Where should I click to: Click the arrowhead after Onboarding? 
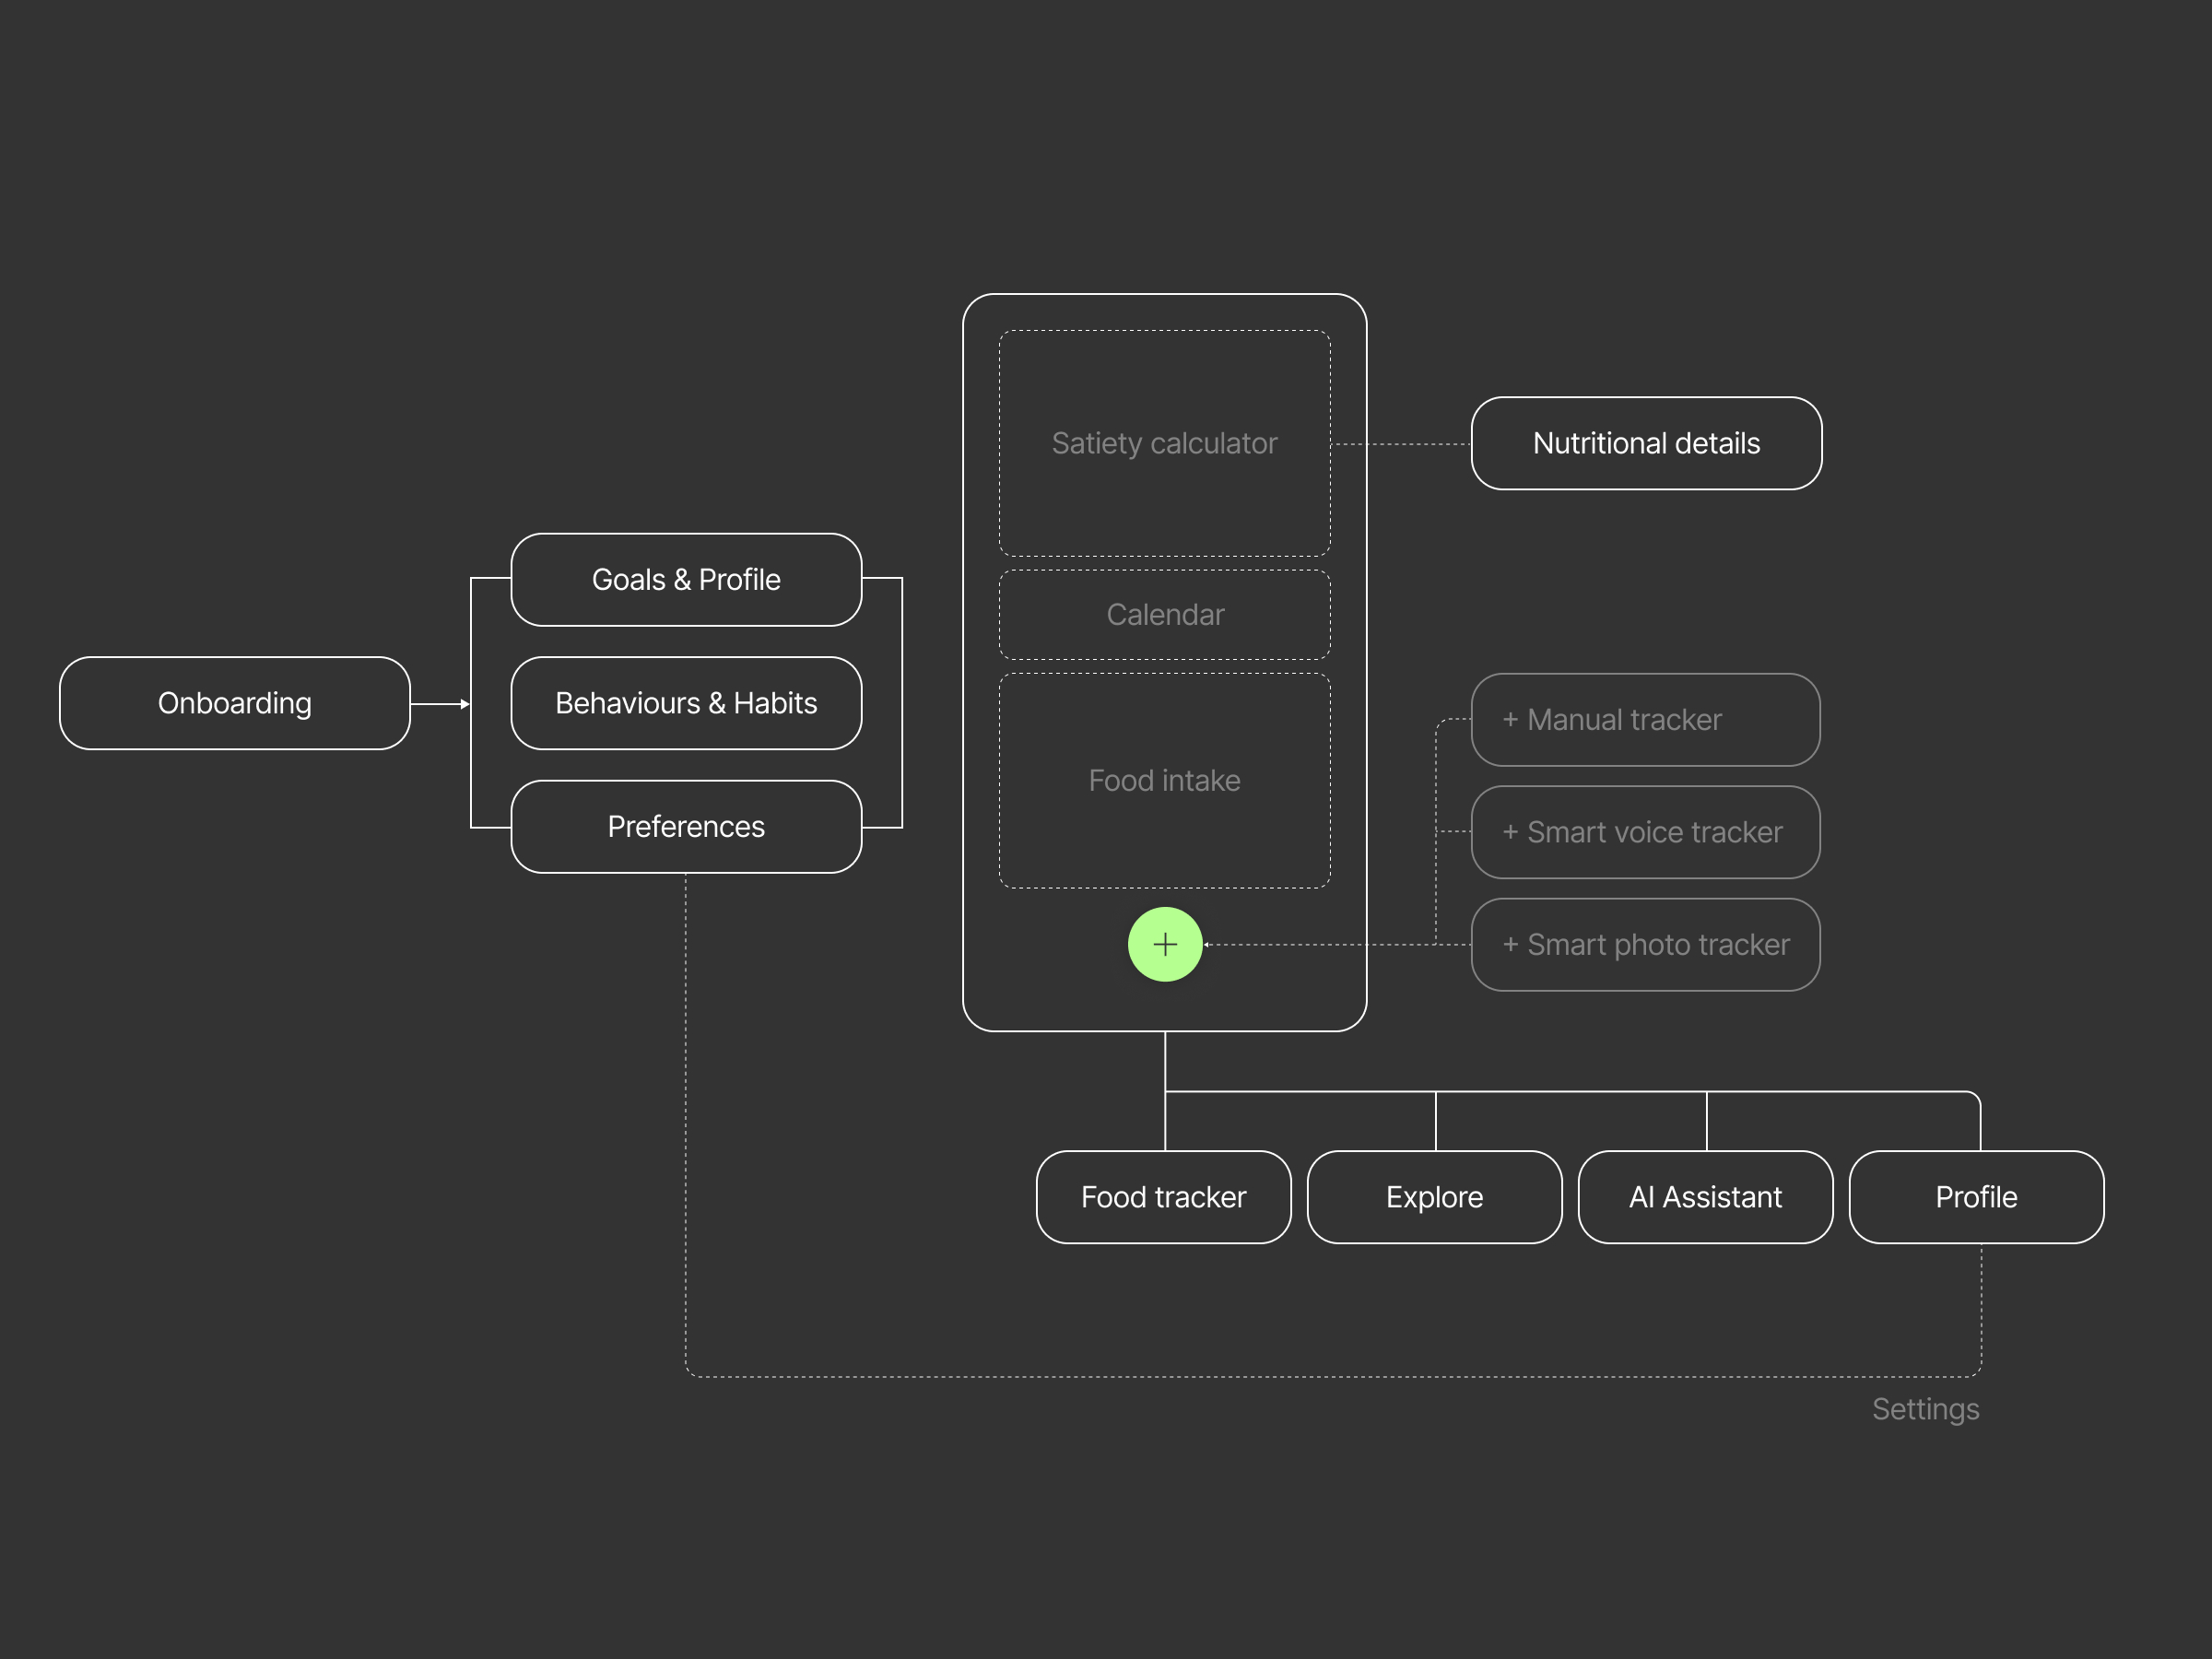click(465, 704)
